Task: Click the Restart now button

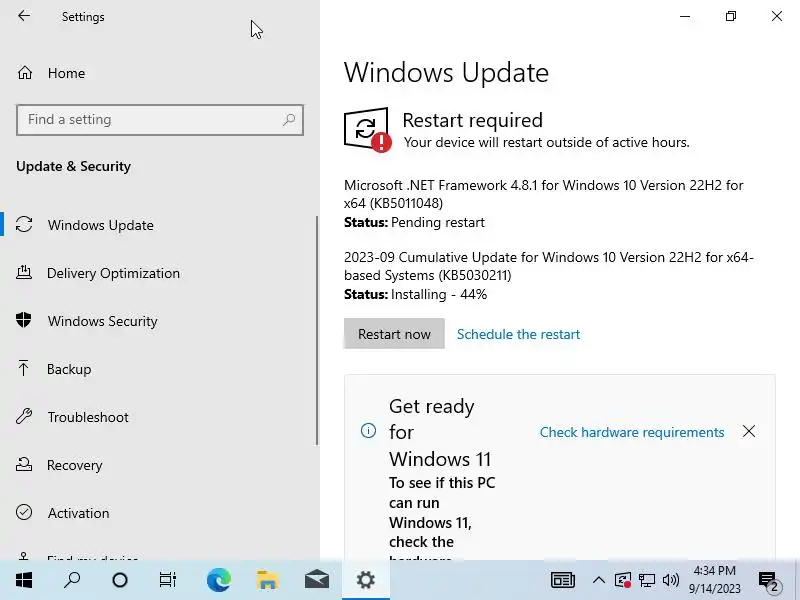Action: coord(394,334)
